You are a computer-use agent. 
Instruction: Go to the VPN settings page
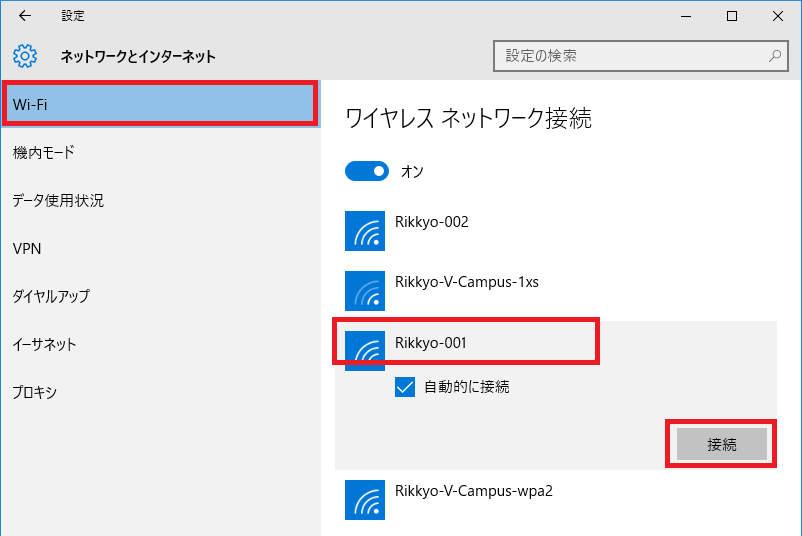(x=160, y=249)
